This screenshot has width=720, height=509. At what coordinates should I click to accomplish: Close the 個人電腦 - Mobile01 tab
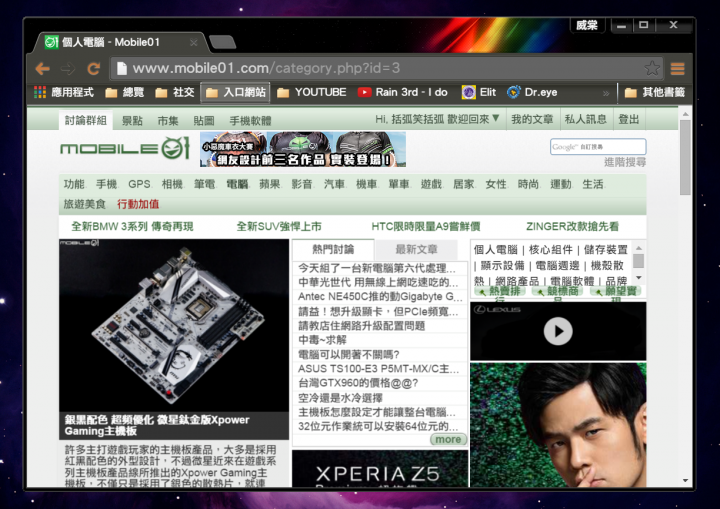[194, 43]
